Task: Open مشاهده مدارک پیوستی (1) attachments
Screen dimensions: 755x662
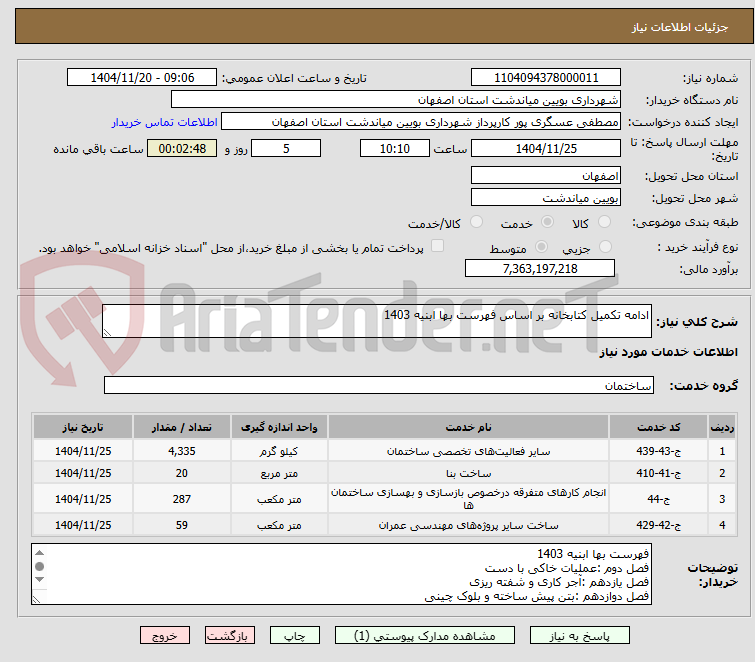Action: click(x=425, y=636)
